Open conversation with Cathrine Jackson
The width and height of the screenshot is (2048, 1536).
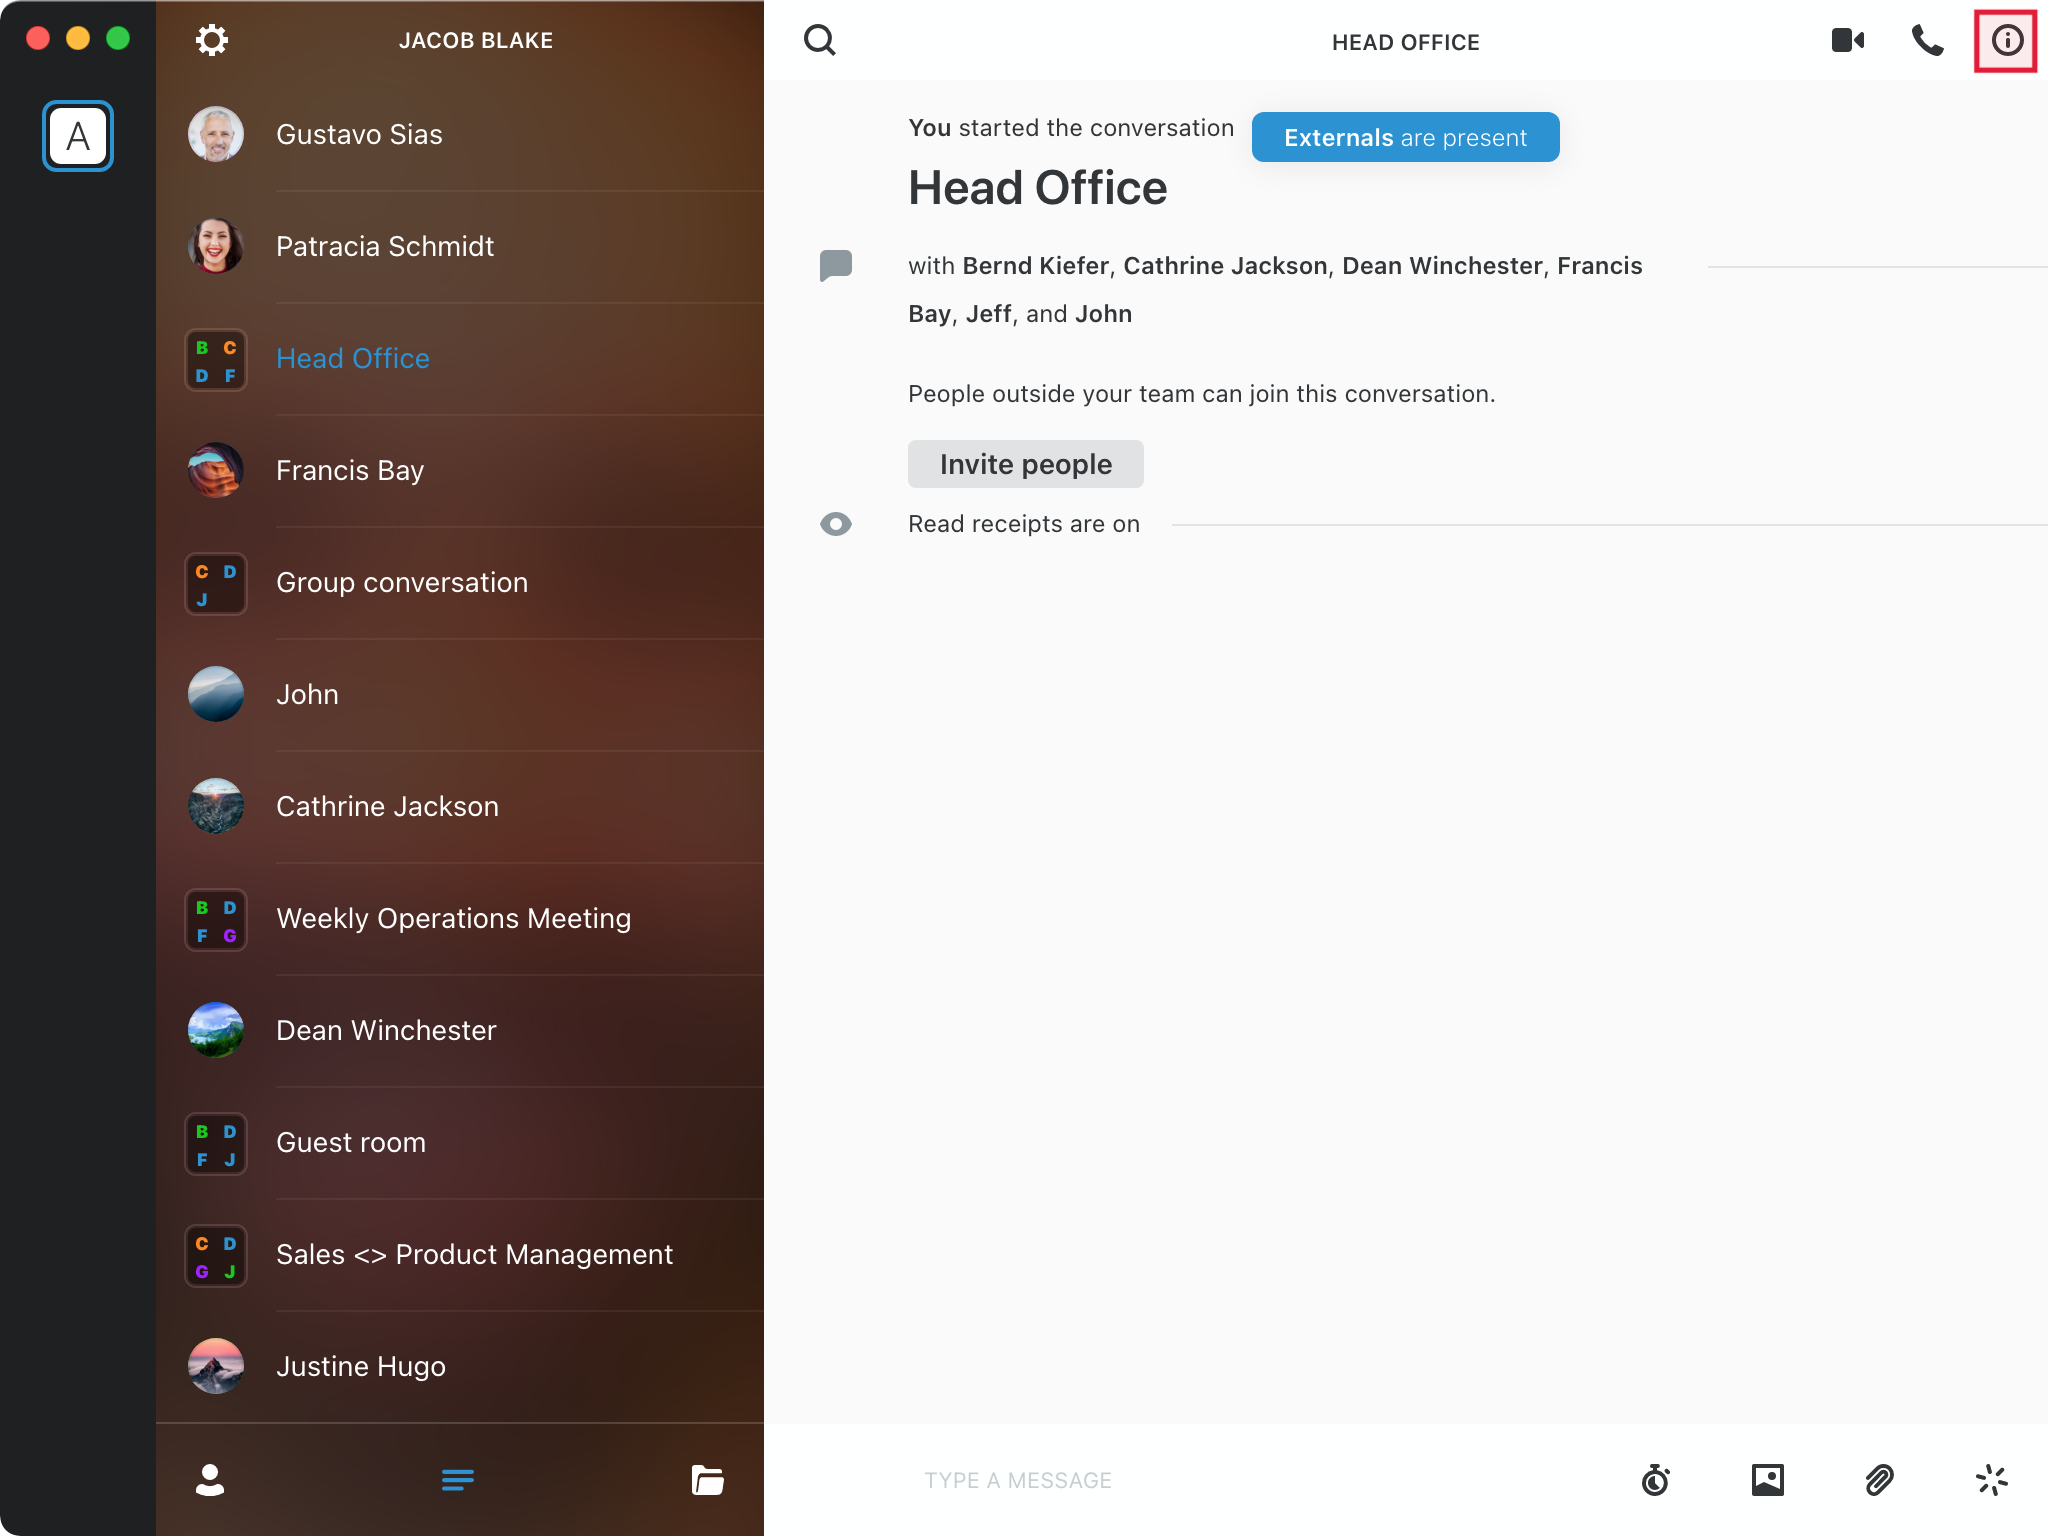point(460,807)
